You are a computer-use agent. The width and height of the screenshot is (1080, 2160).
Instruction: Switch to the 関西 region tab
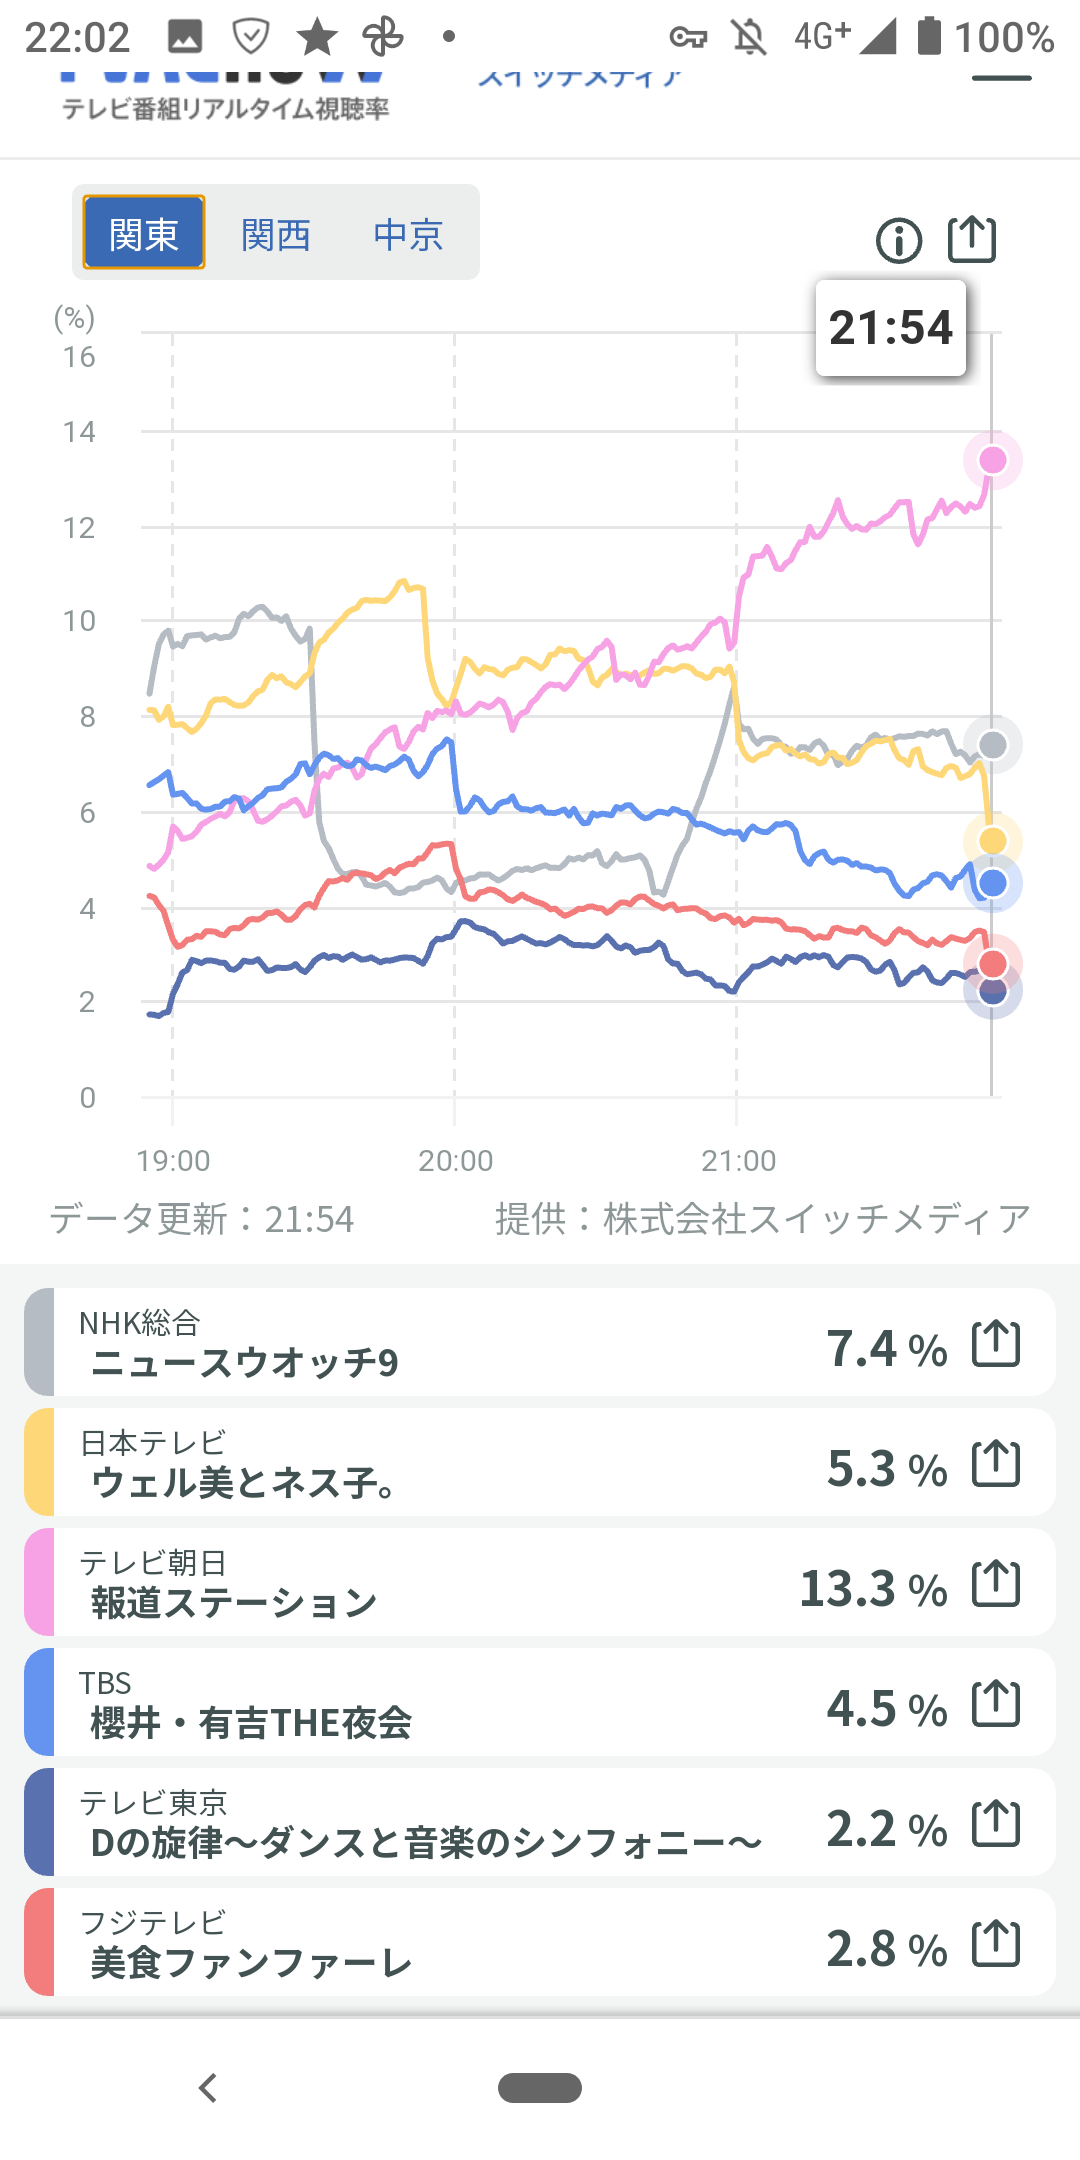click(x=276, y=235)
